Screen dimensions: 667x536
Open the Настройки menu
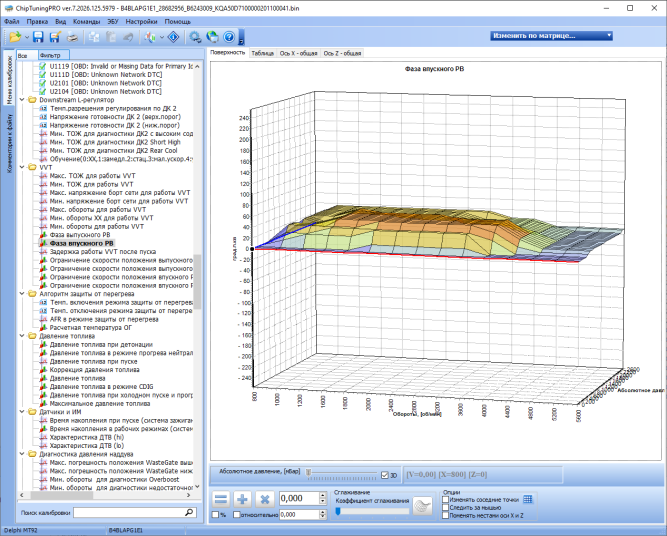[x=141, y=21]
